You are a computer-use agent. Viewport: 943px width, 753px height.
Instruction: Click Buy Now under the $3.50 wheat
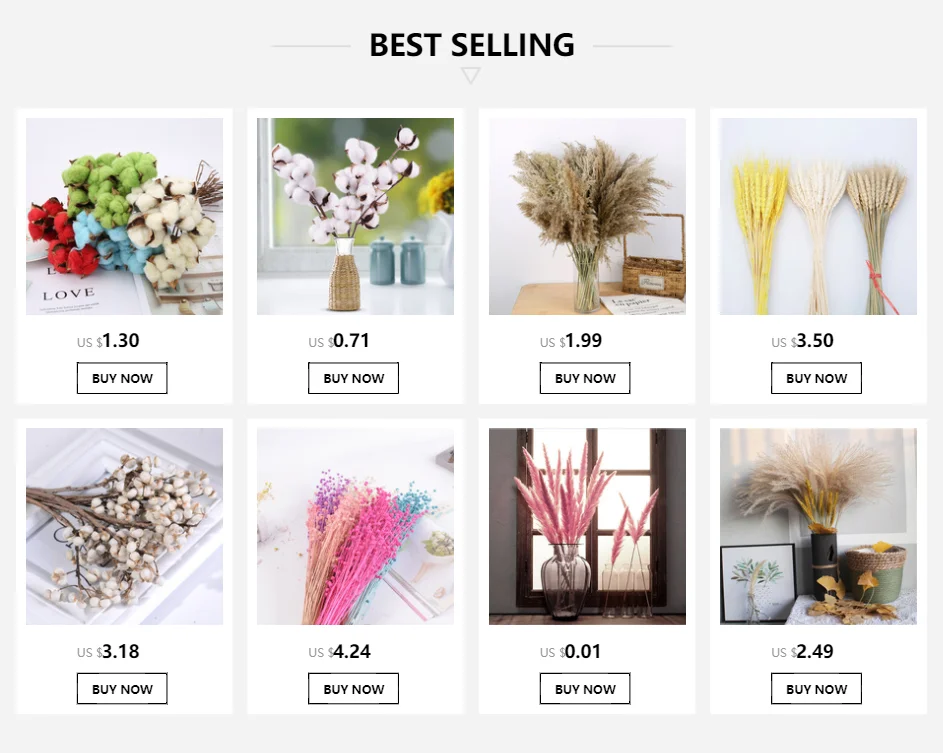click(x=816, y=378)
